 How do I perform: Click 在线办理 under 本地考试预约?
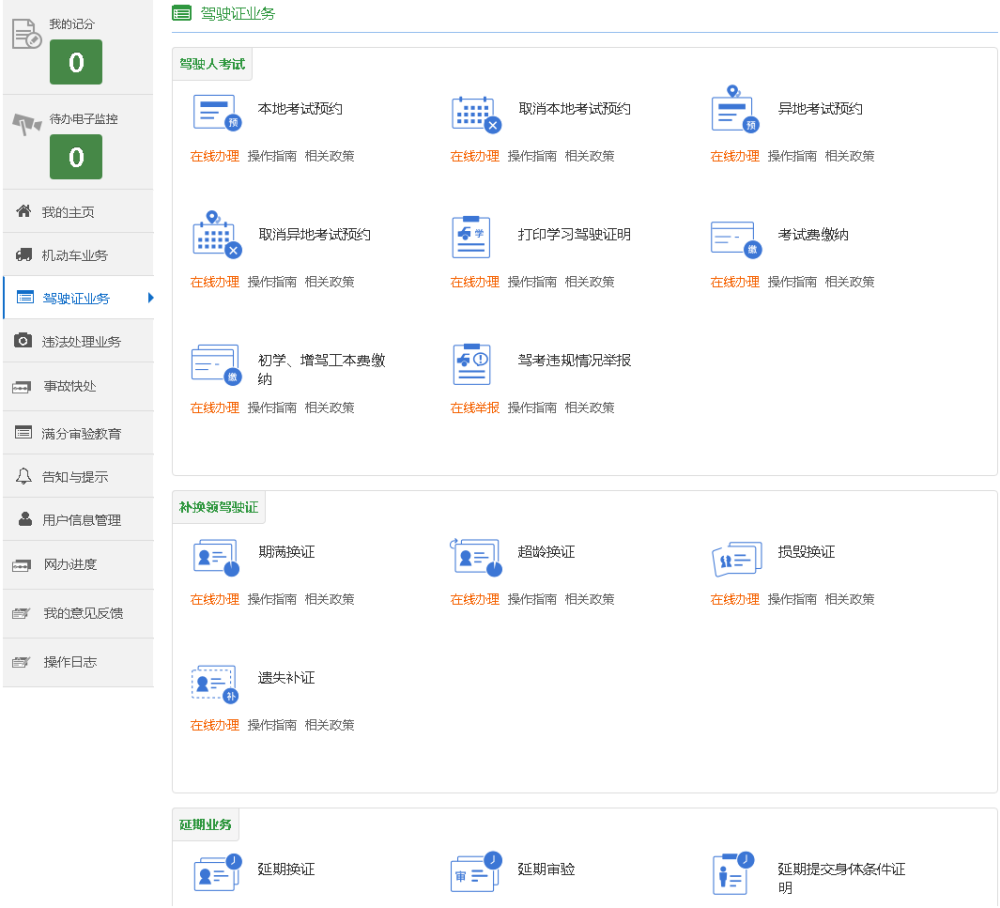214,156
